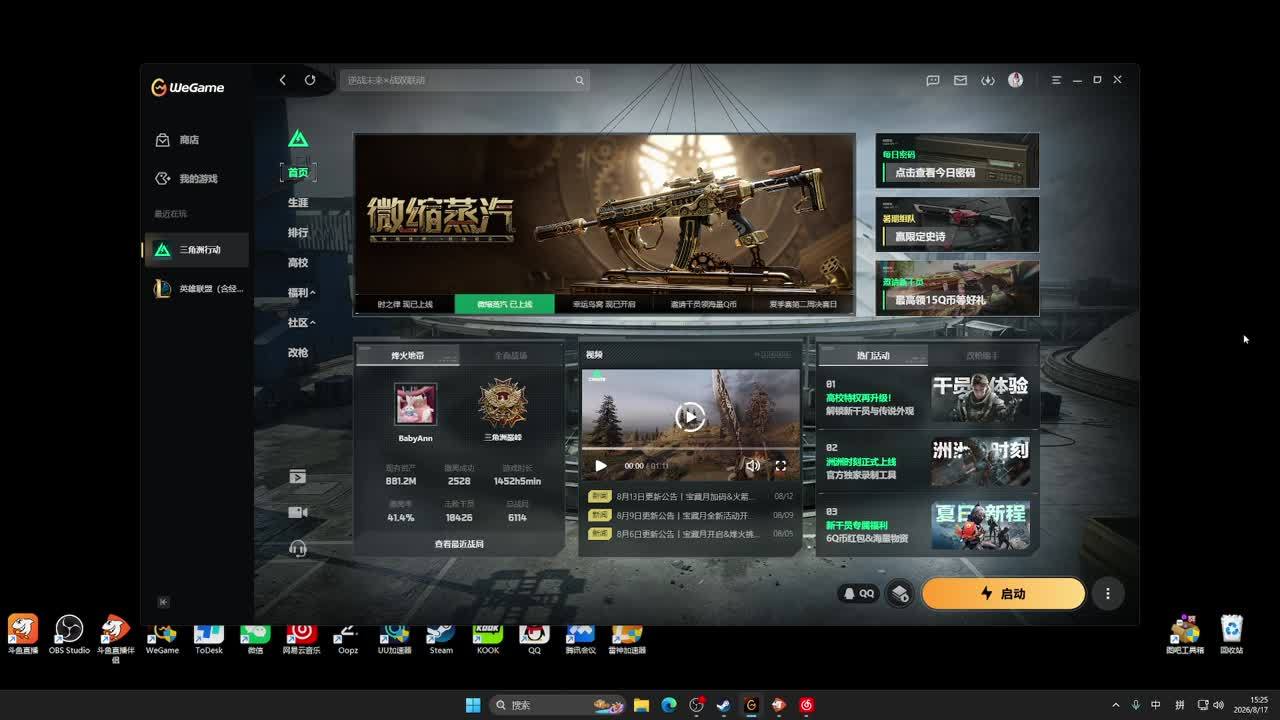Open the headset customer support icon
This screenshot has height=720, width=1280.
click(298, 548)
